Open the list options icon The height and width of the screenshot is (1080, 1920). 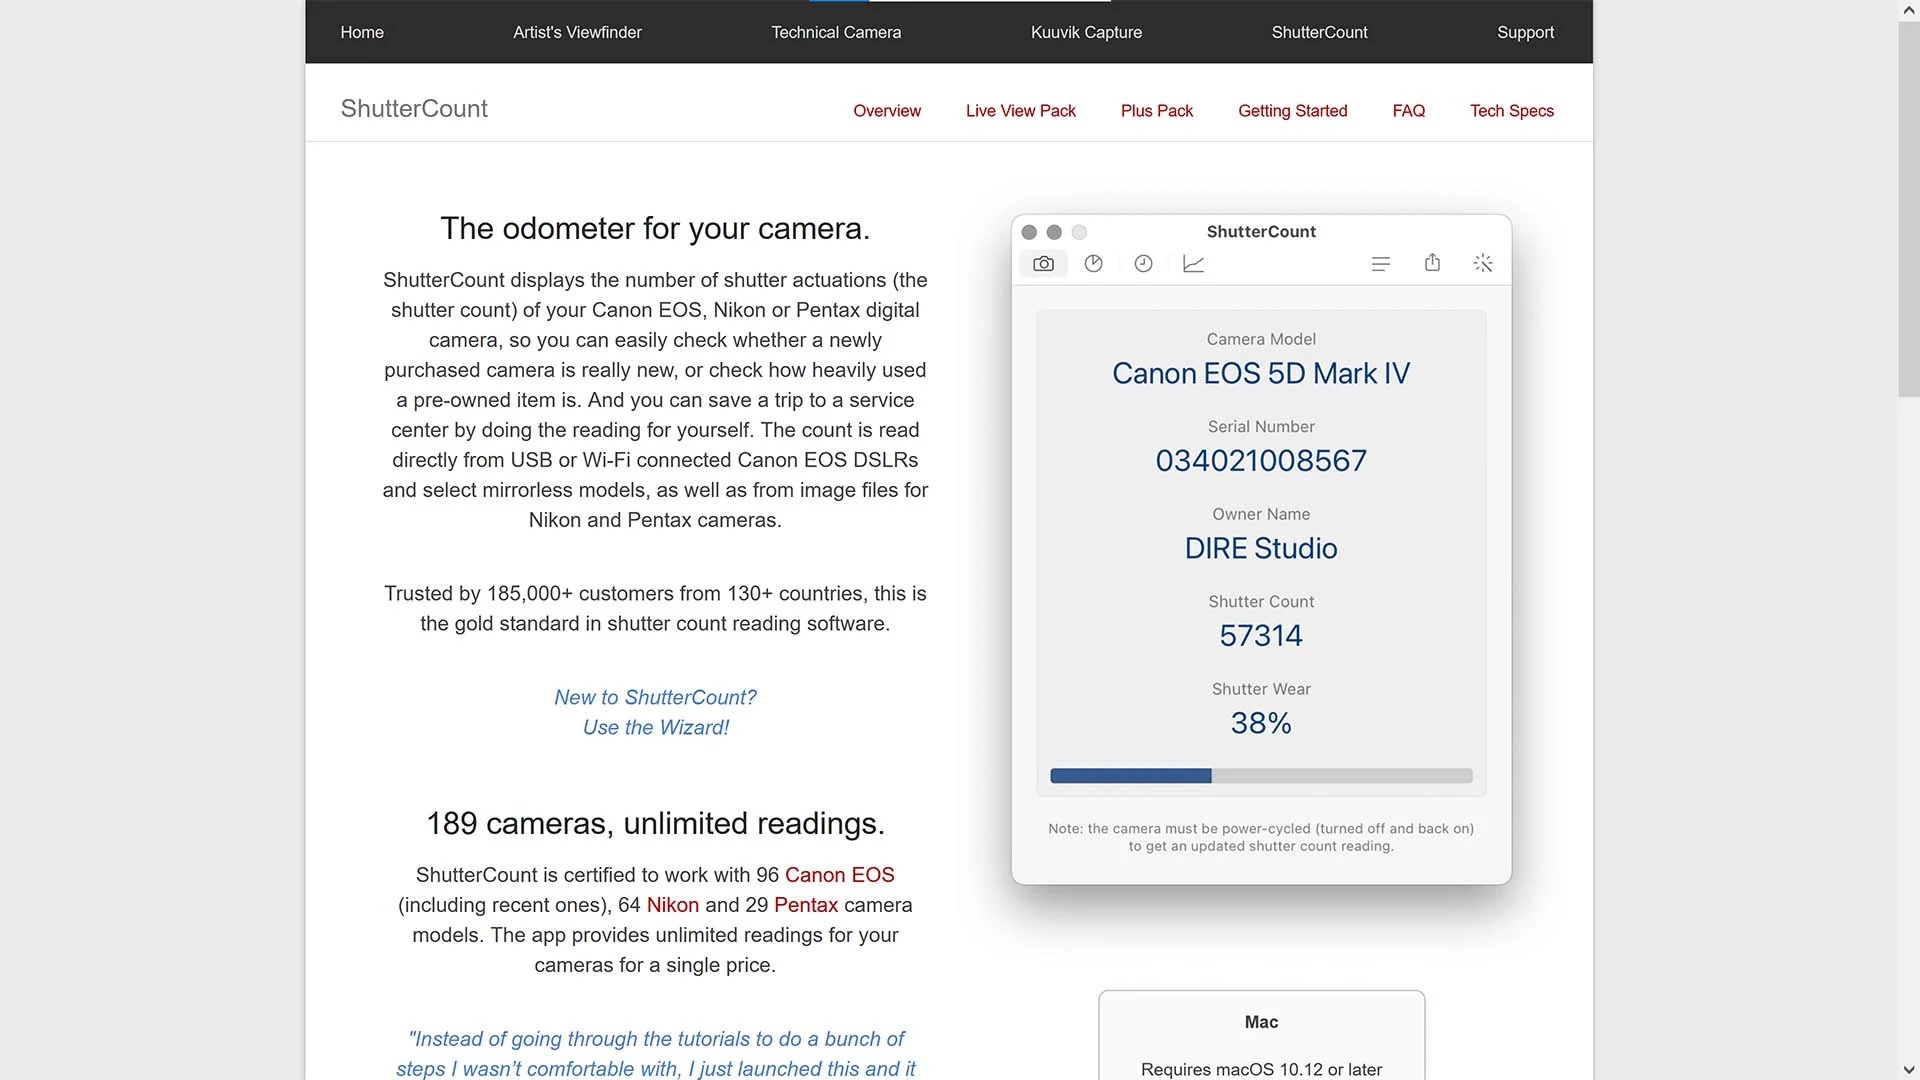coord(1381,263)
